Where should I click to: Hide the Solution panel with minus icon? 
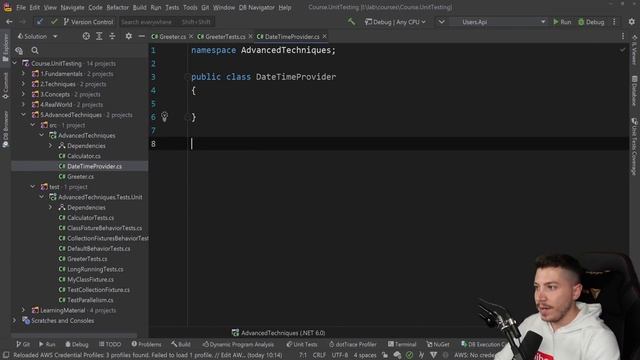(x=142, y=36)
